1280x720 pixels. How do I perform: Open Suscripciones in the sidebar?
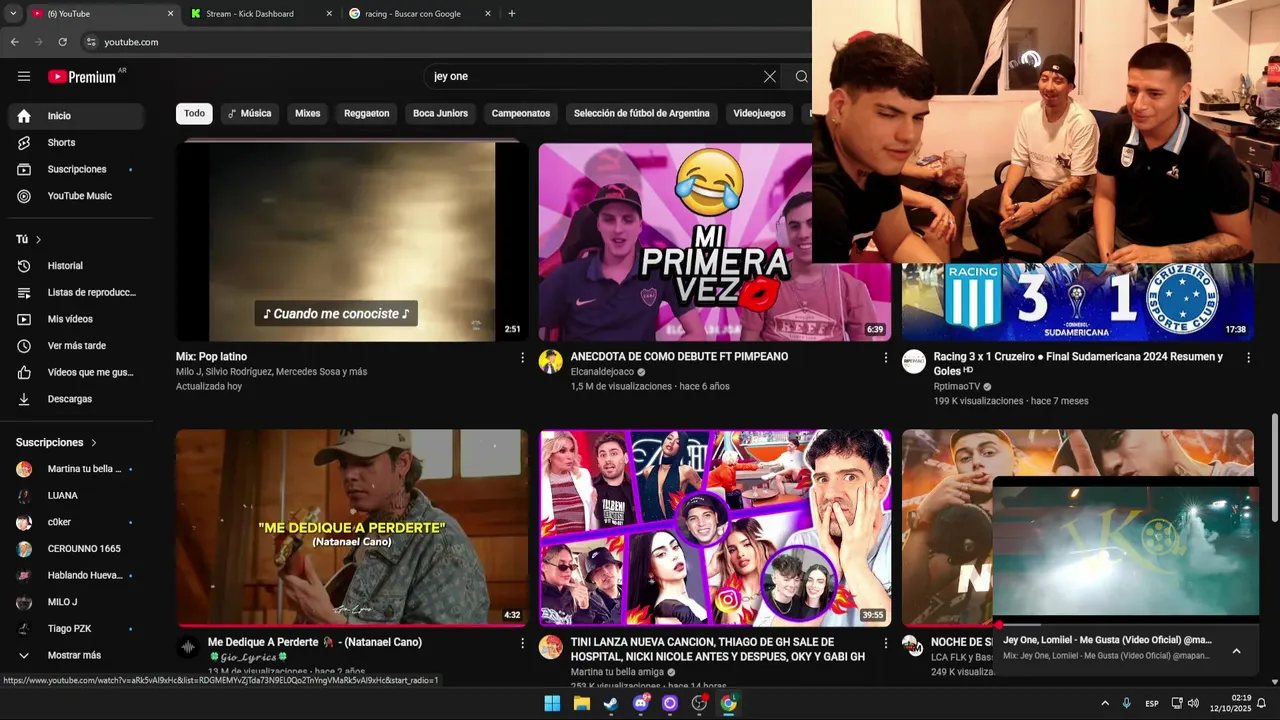(x=76, y=169)
